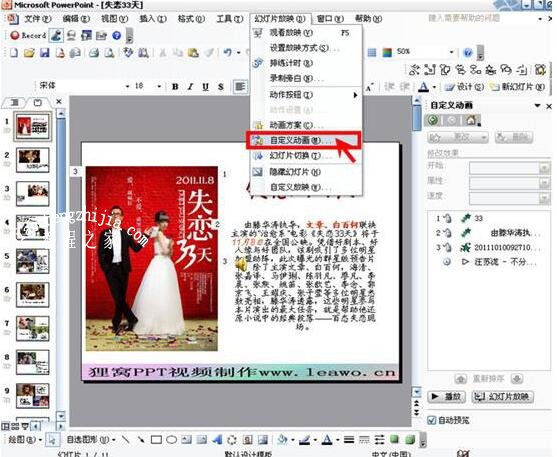Choose 动画方案 menu entry
Image resolution: width=557 pixels, height=457 pixels.
pyautogui.click(x=306, y=125)
